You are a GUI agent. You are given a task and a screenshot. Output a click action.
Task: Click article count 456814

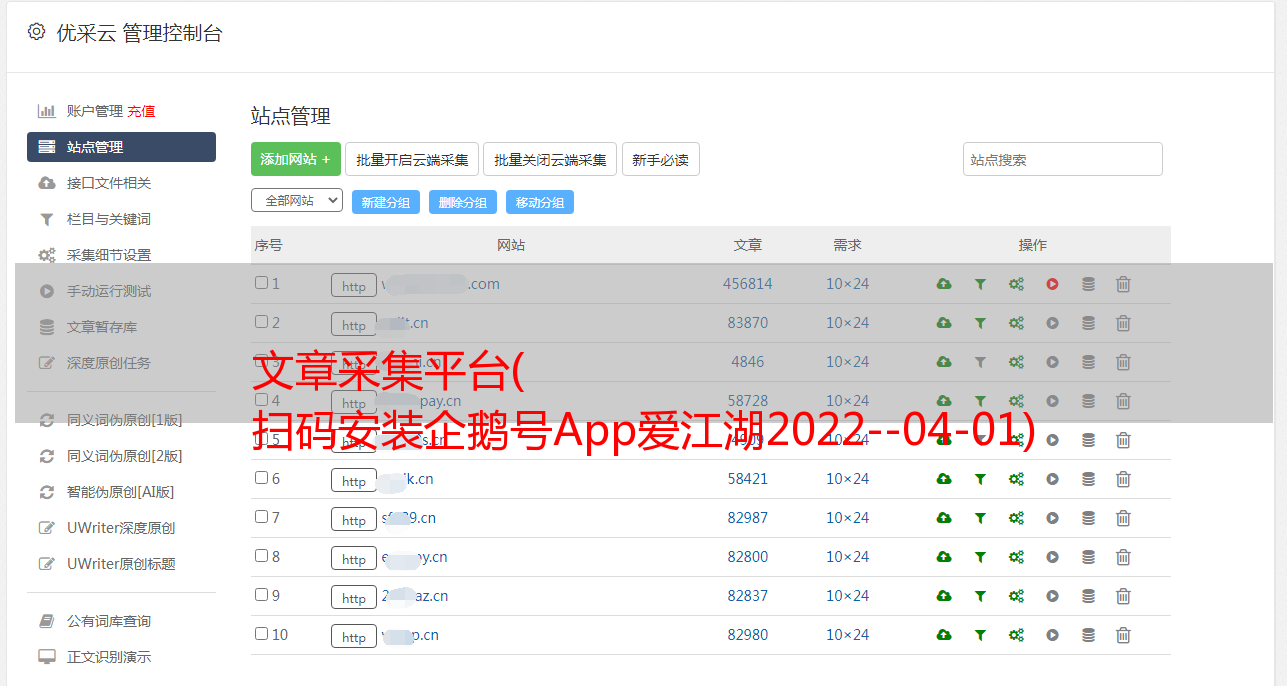(748, 284)
